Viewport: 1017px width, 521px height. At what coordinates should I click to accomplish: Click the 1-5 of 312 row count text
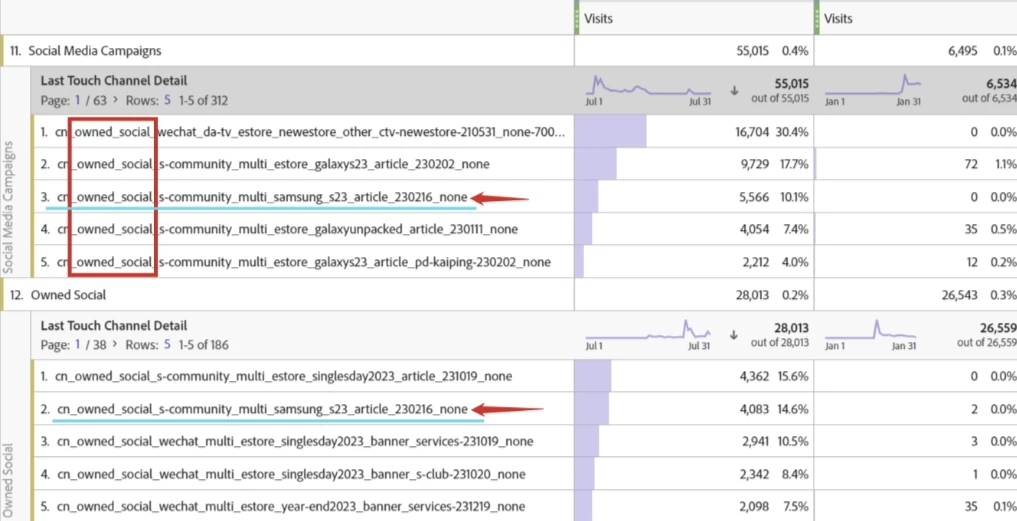pos(204,101)
